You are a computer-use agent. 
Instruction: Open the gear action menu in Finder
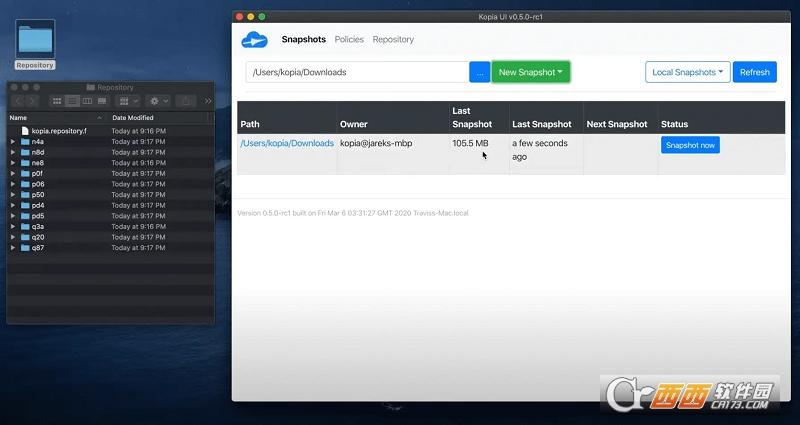click(x=158, y=101)
